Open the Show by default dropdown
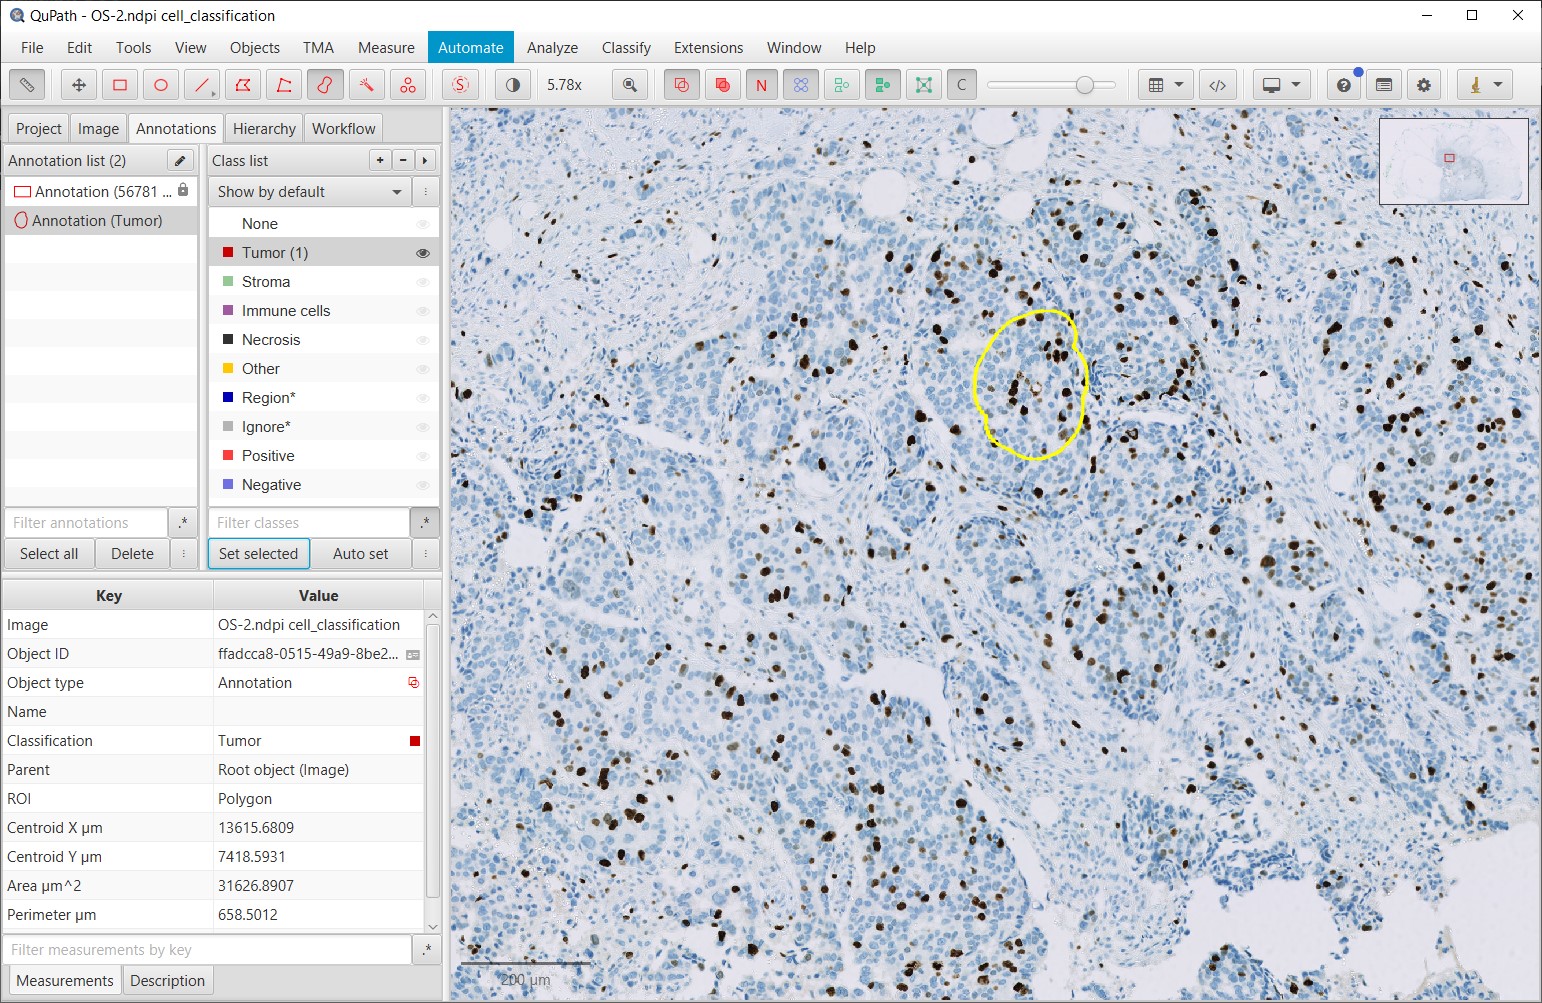Image resolution: width=1542 pixels, height=1003 pixels. 310,192
